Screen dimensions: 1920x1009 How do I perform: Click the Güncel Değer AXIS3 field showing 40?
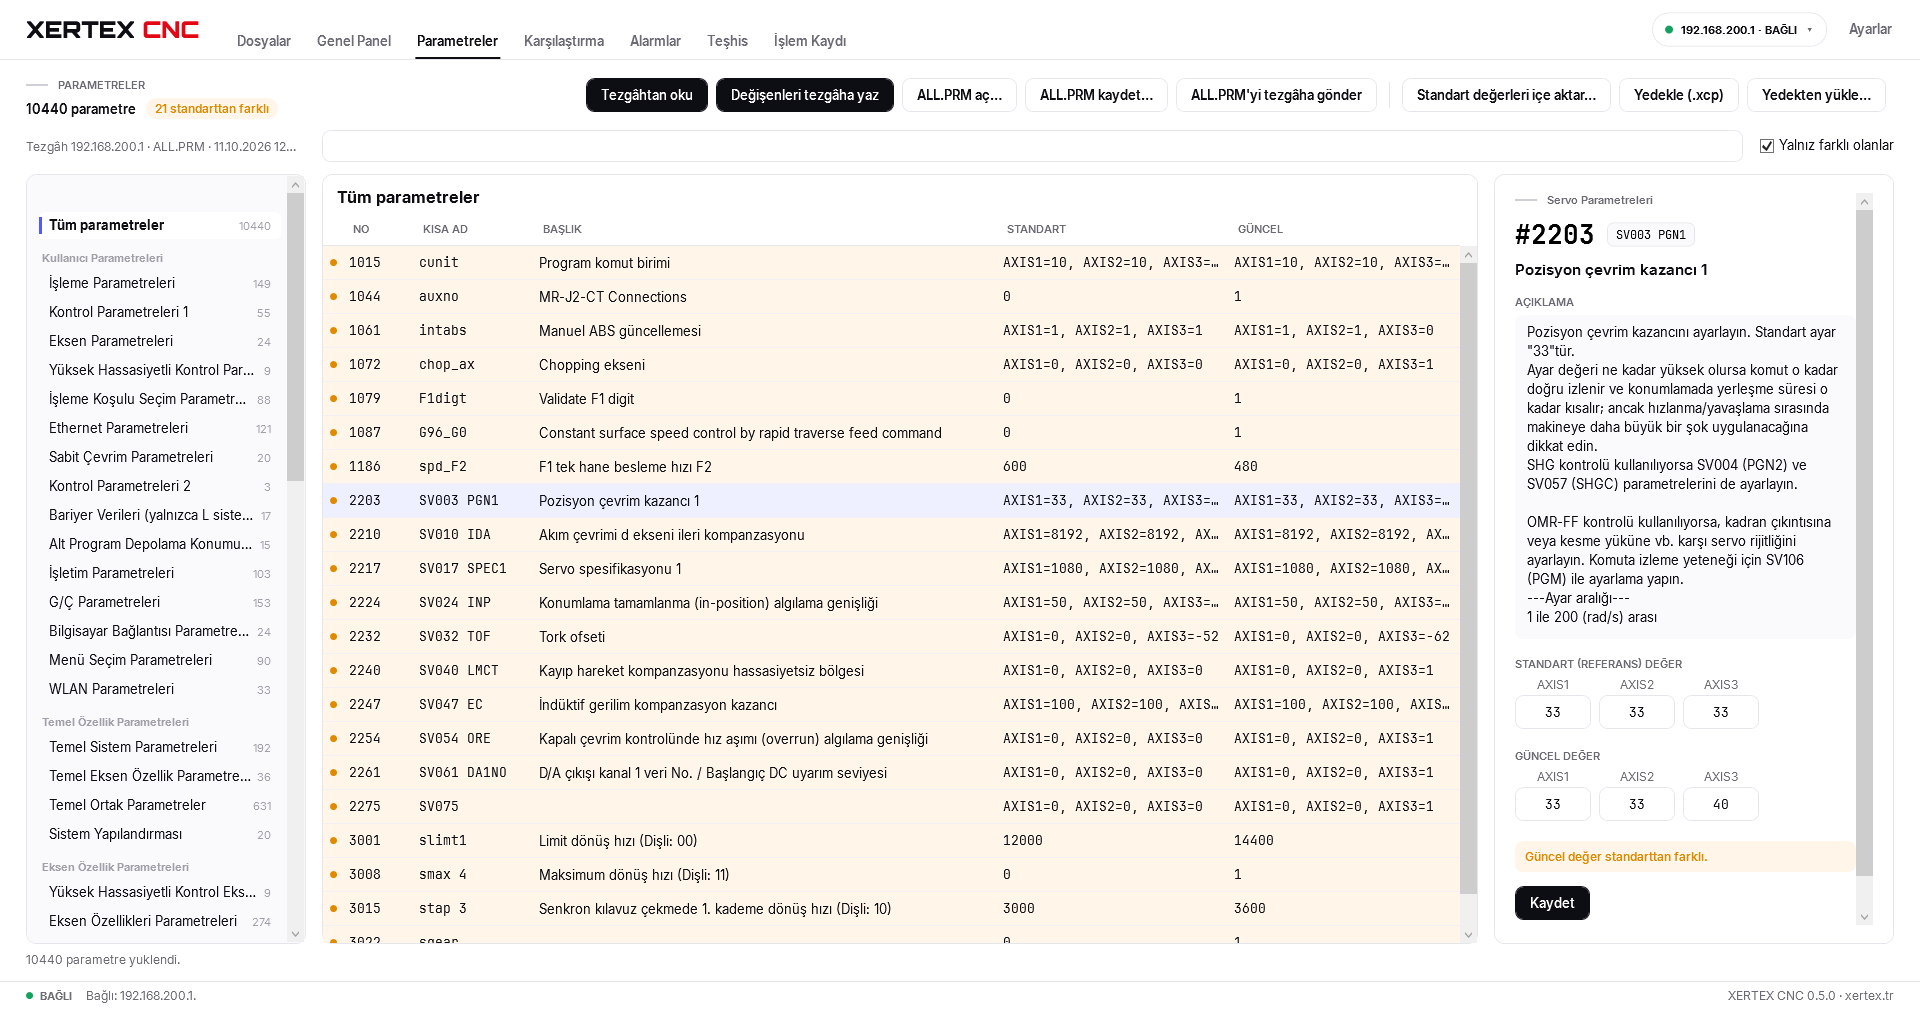click(x=1721, y=804)
